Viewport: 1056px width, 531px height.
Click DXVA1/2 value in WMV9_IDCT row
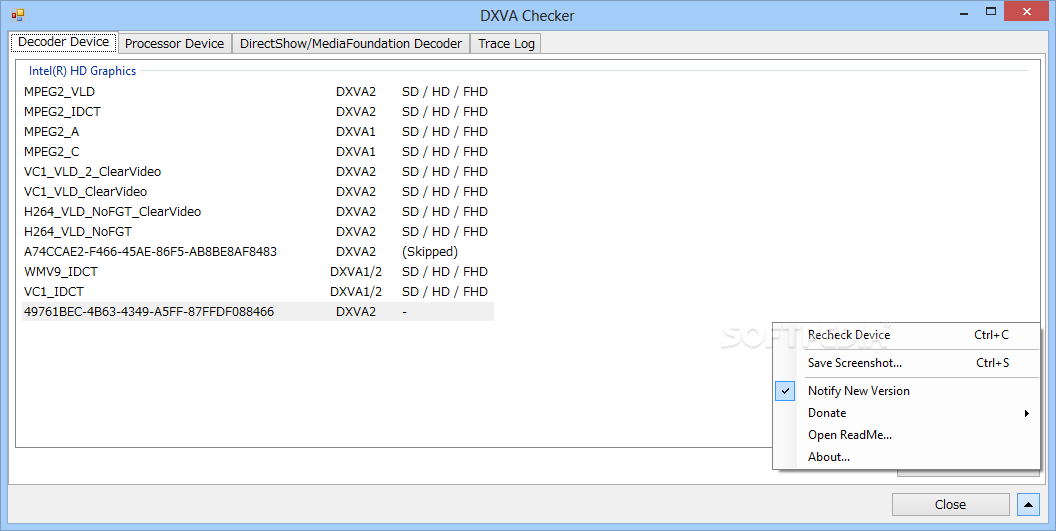[x=356, y=272]
